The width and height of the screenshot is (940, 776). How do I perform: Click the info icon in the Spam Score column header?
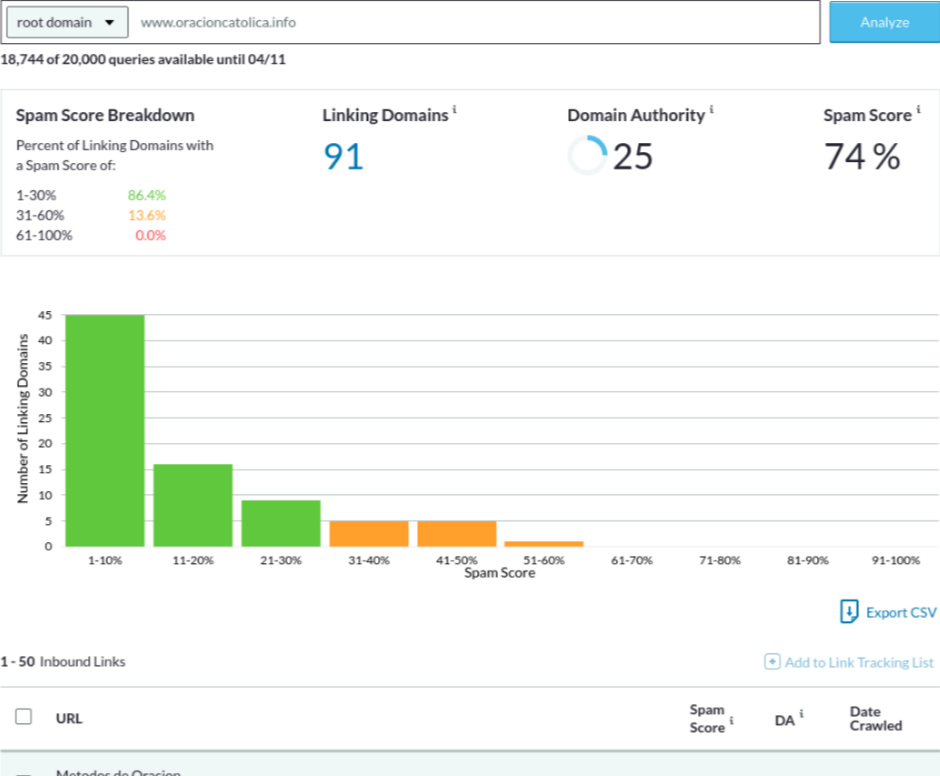[732, 719]
